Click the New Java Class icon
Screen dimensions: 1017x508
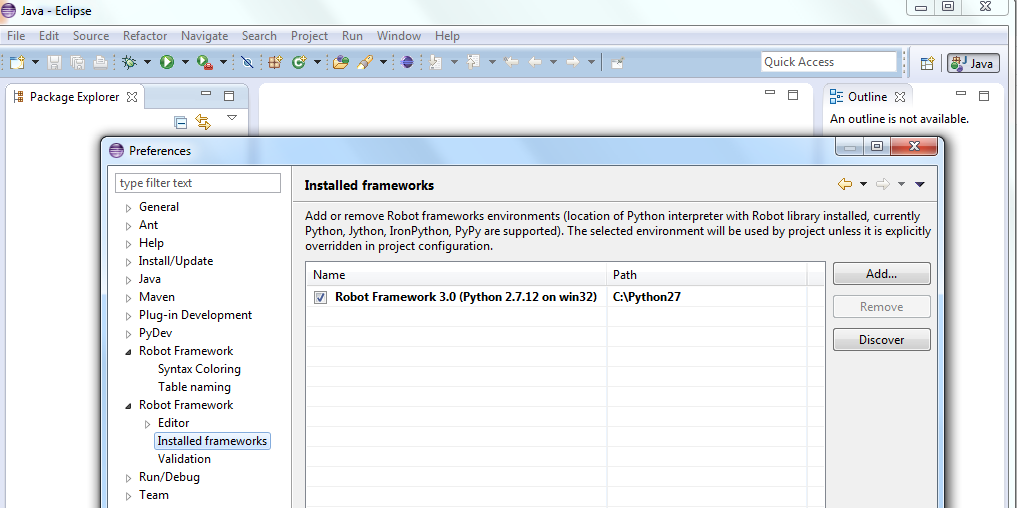[x=299, y=62]
